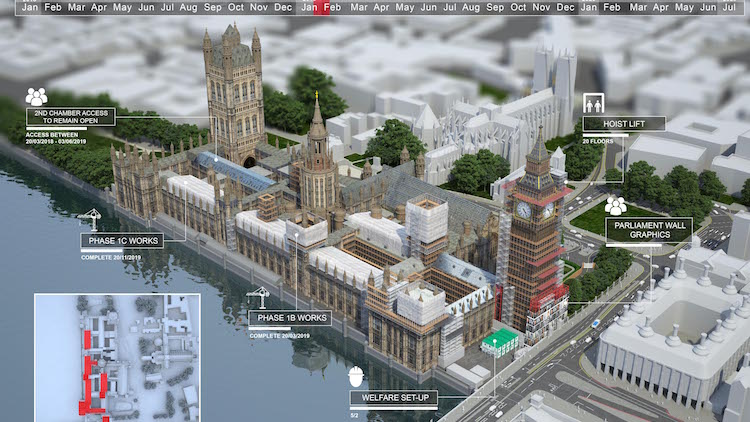Click the Feb next to the highlighted Jan
750x422 pixels.
tap(333, 7)
